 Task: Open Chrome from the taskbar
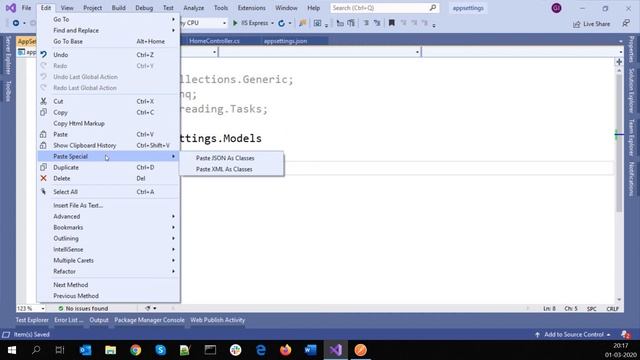(x=136, y=350)
